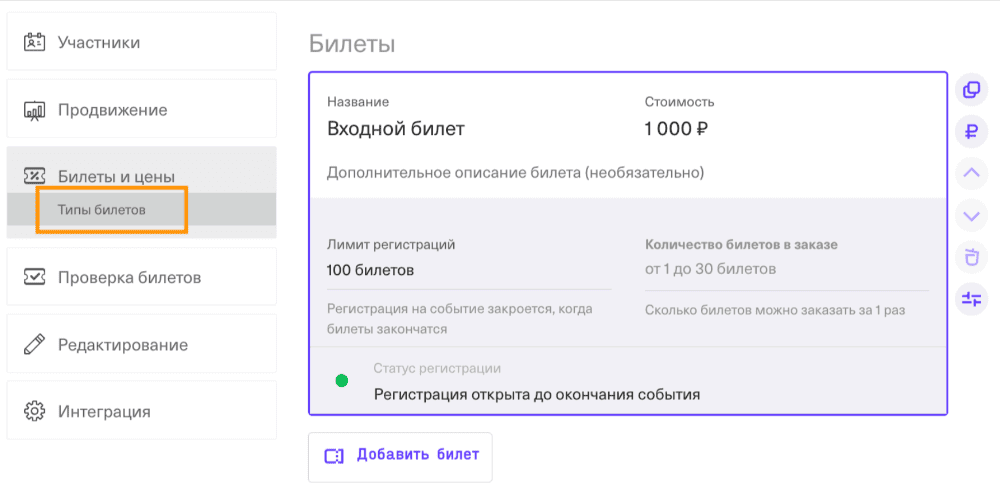Click the Редактирование pencil icon
1000x492 pixels.
[34, 345]
